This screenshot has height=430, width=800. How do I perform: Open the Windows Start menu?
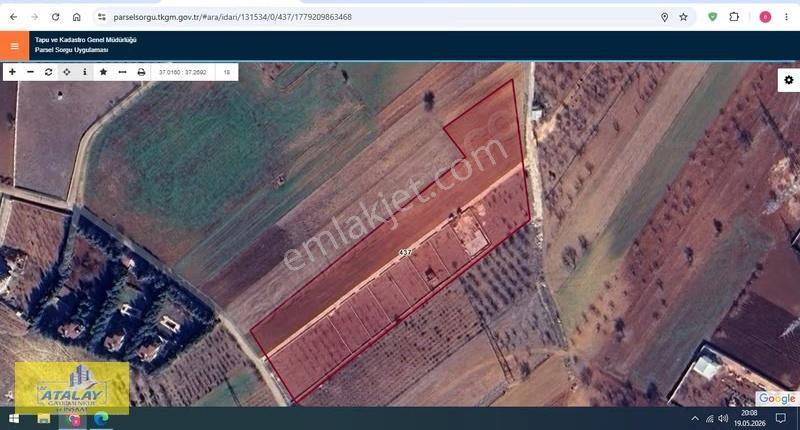[x=14, y=419]
